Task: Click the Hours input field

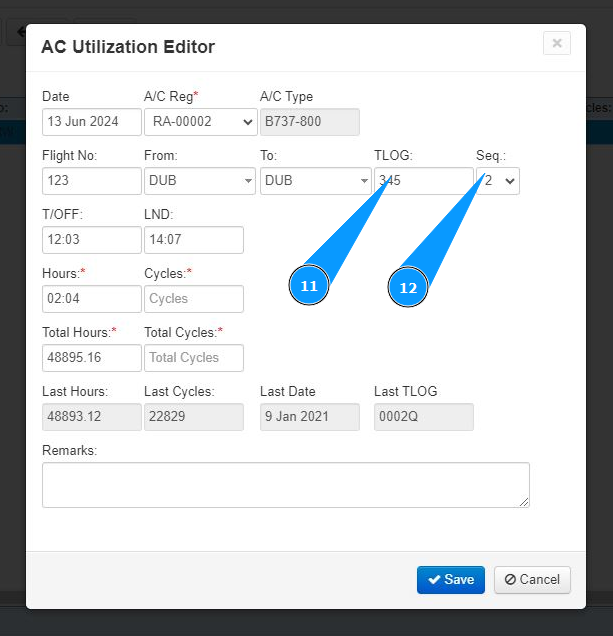Action: click(x=91, y=299)
